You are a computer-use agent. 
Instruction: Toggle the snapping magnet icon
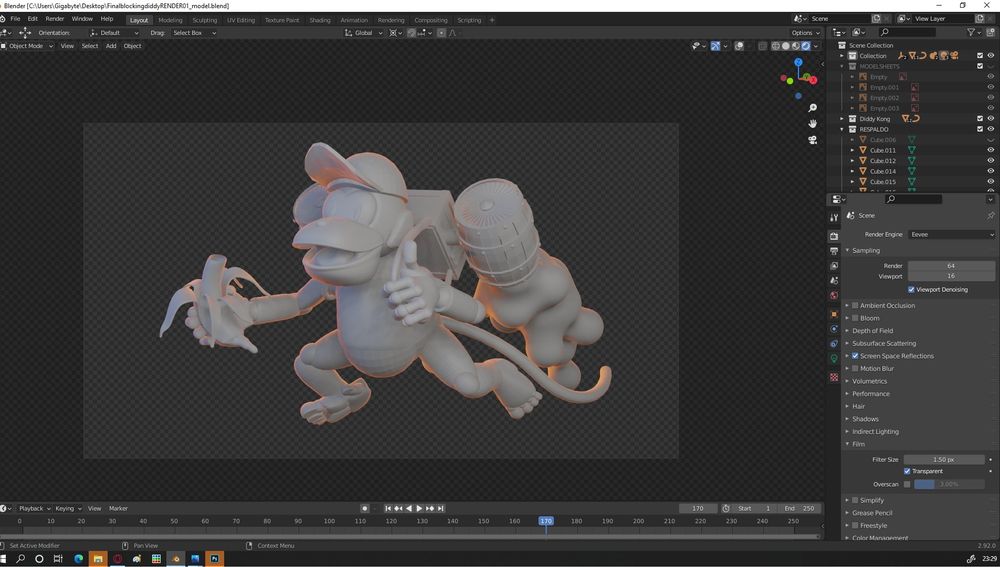[x=411, y=33]
